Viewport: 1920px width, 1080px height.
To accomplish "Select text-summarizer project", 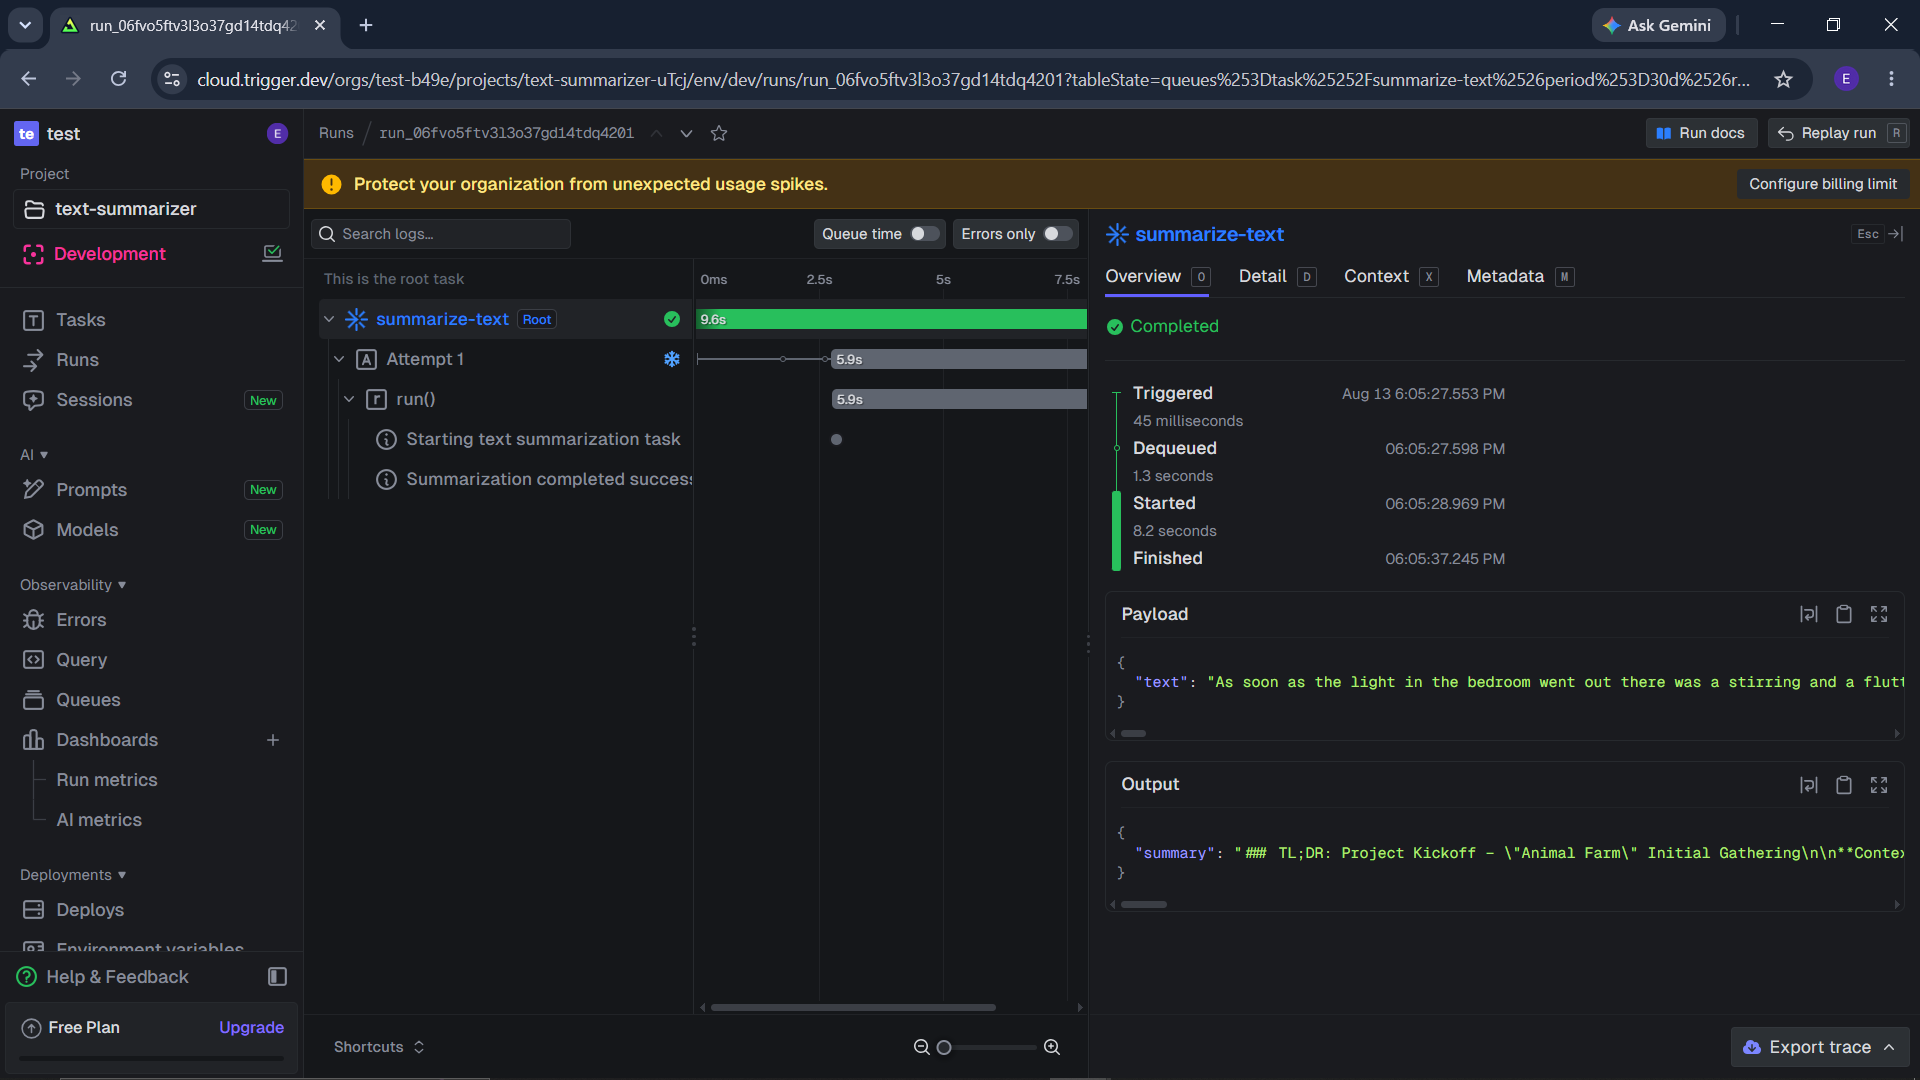I will 152,209.
